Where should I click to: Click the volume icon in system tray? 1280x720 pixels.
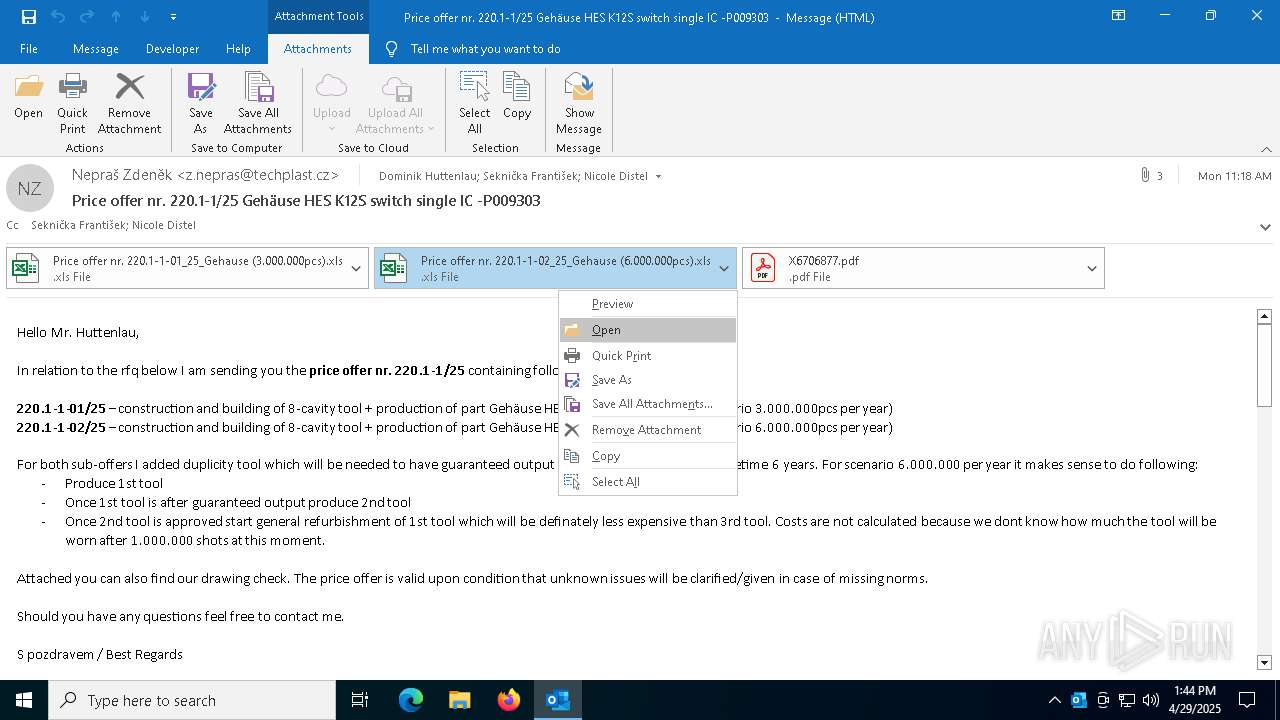(x=1151, y=700)
